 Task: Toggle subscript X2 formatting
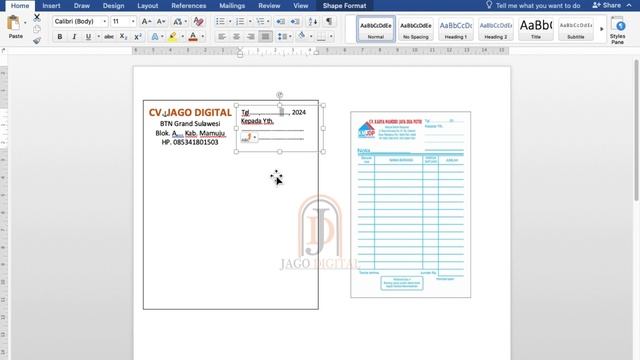(x=123, y=37)
